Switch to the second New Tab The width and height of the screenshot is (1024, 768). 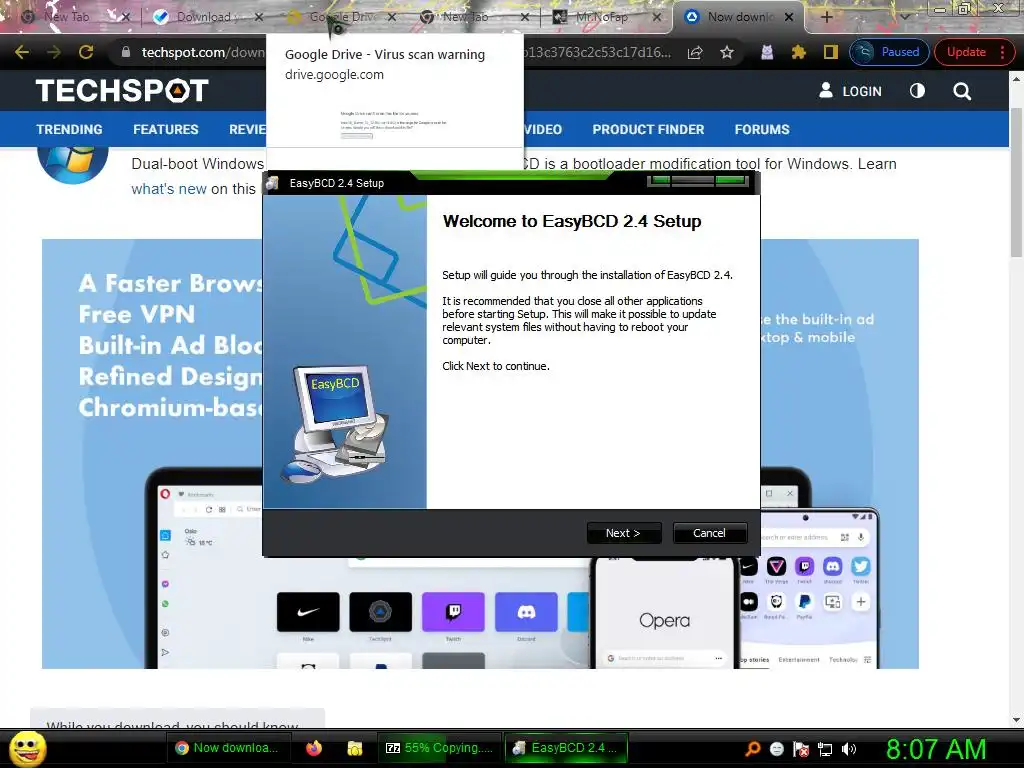click(465, 17)
